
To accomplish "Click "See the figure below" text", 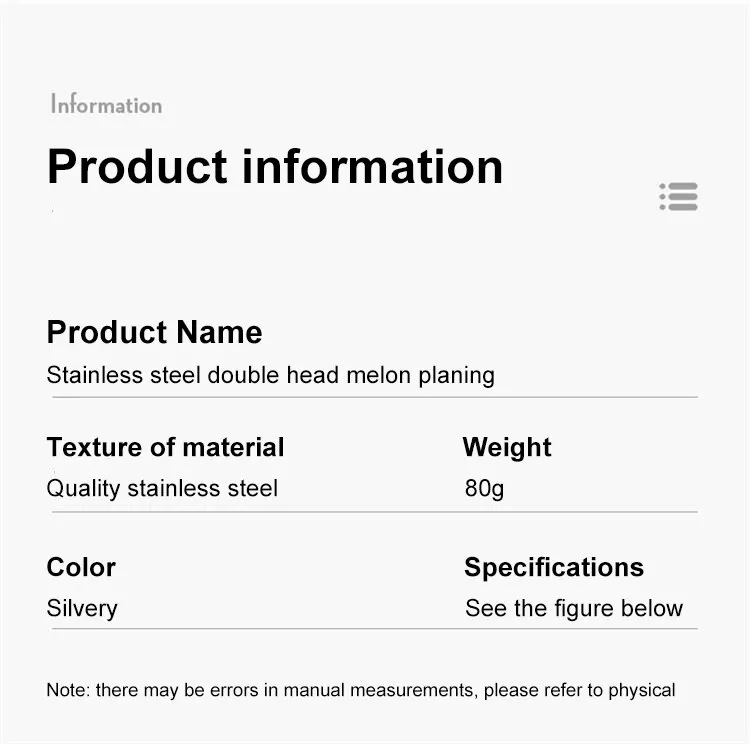I will pyautogui.click(x=573, y=608).
